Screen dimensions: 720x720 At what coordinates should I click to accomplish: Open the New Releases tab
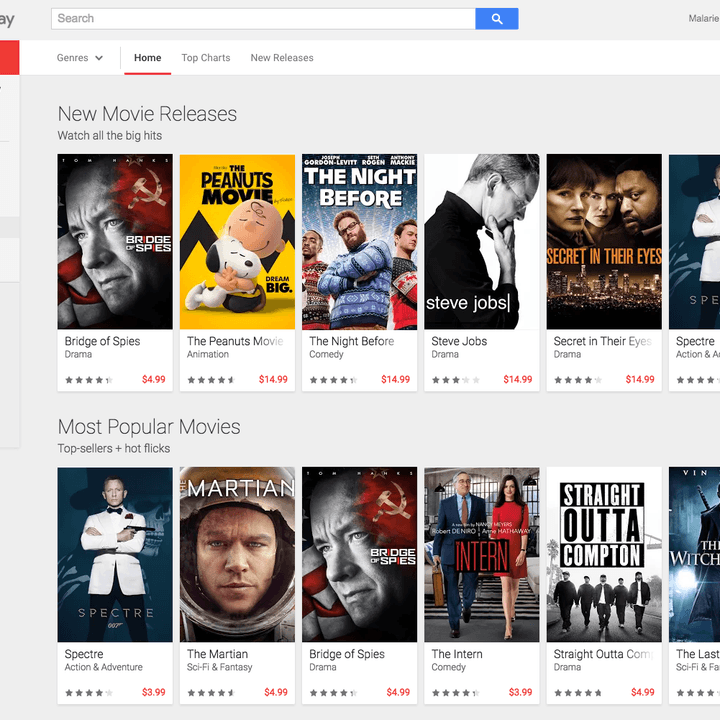coord(282,58)
